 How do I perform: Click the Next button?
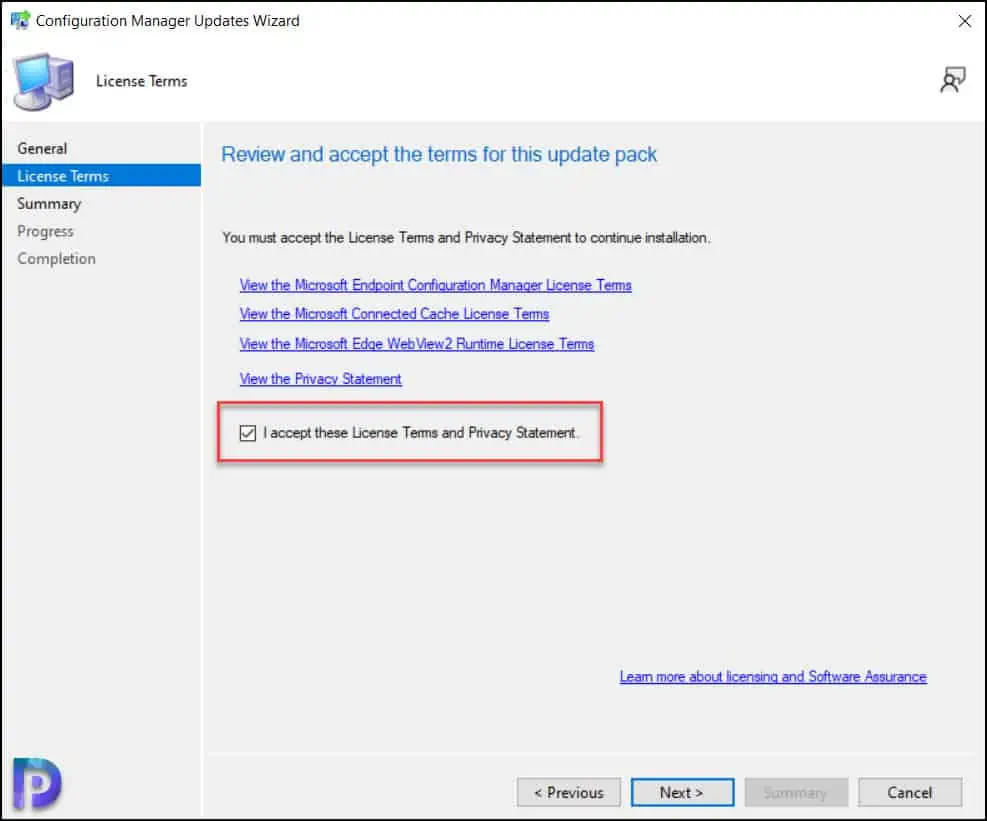click(x=682, y=792)
